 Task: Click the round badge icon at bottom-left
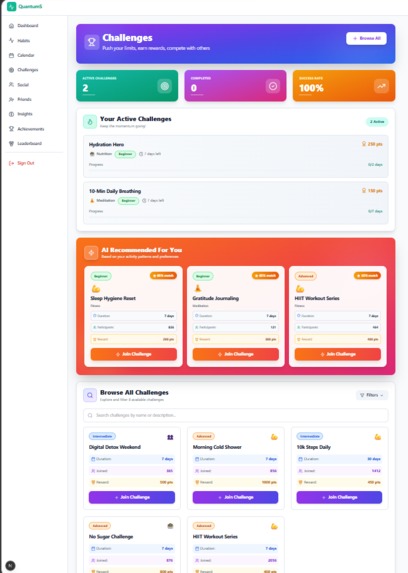pos(11,566)
